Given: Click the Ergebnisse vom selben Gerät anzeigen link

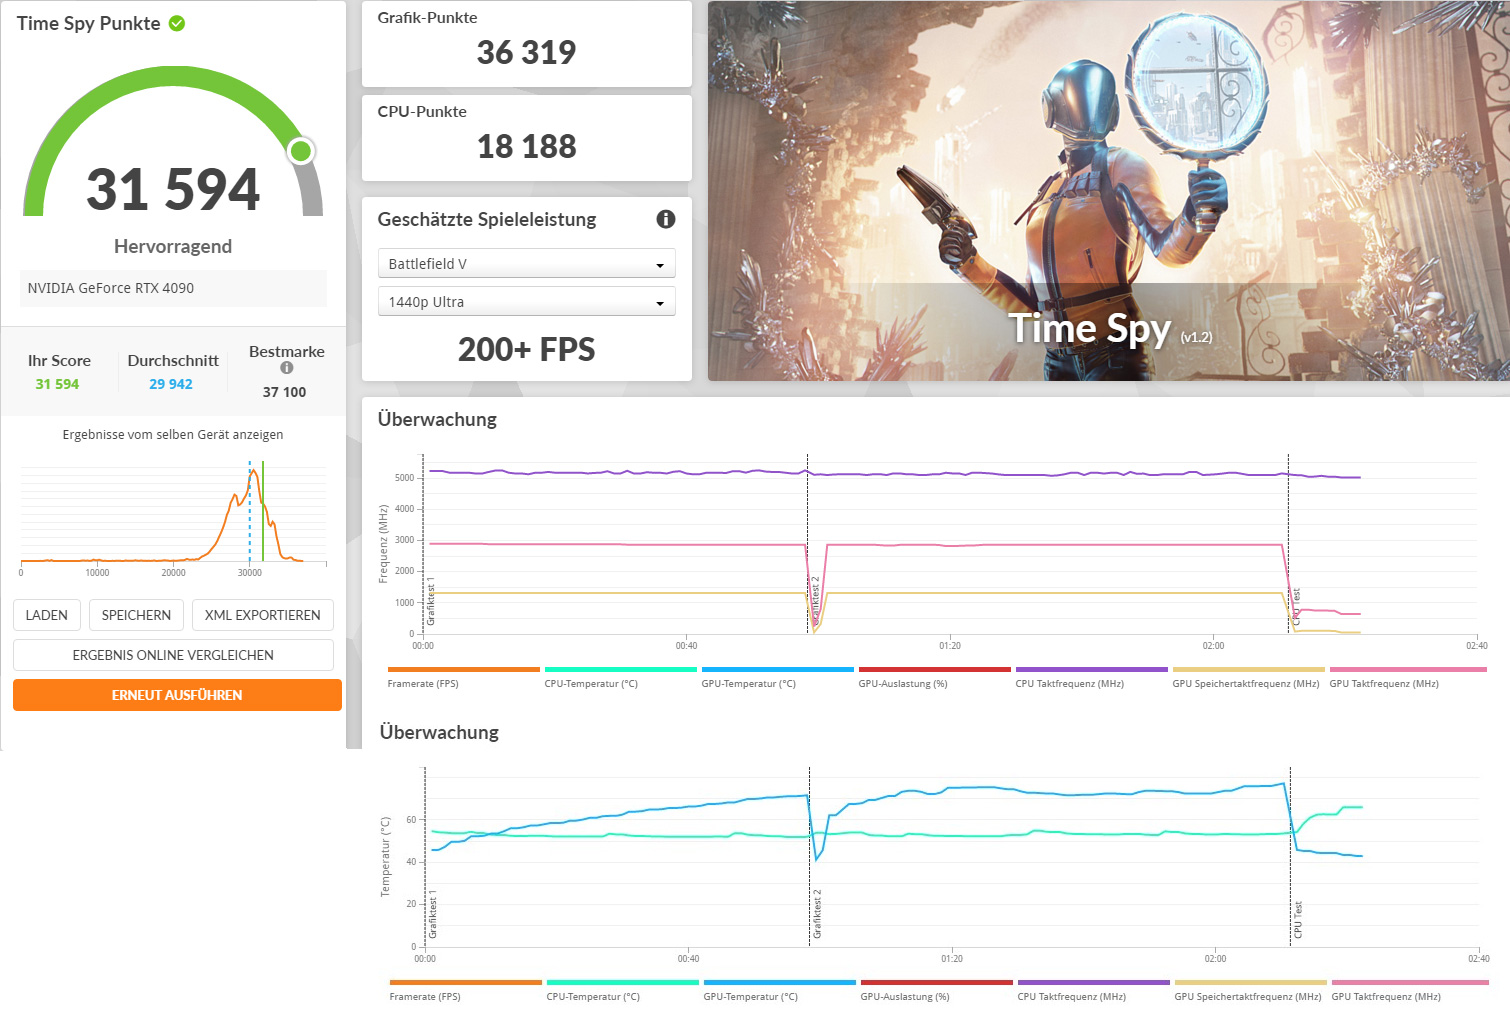Looking at the screenshot, I should coord(173,435).
